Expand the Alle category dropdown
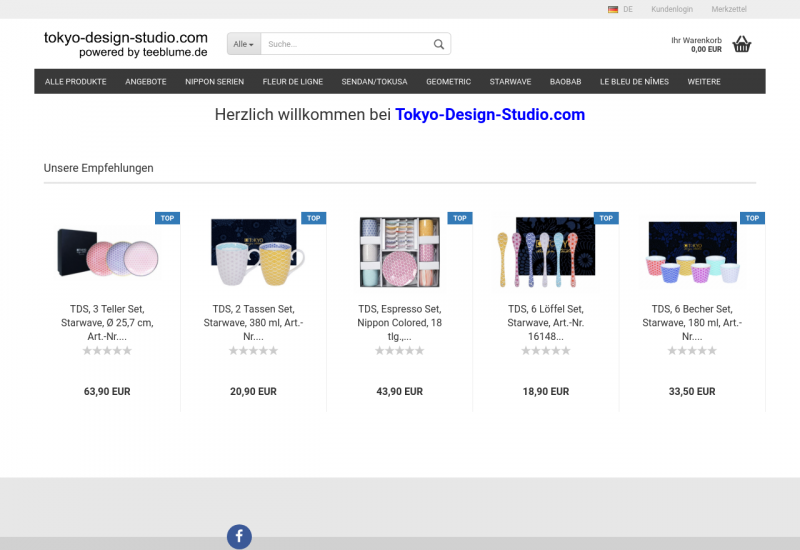Viewport: 800px width, 550px height. [x=243, y=44]
